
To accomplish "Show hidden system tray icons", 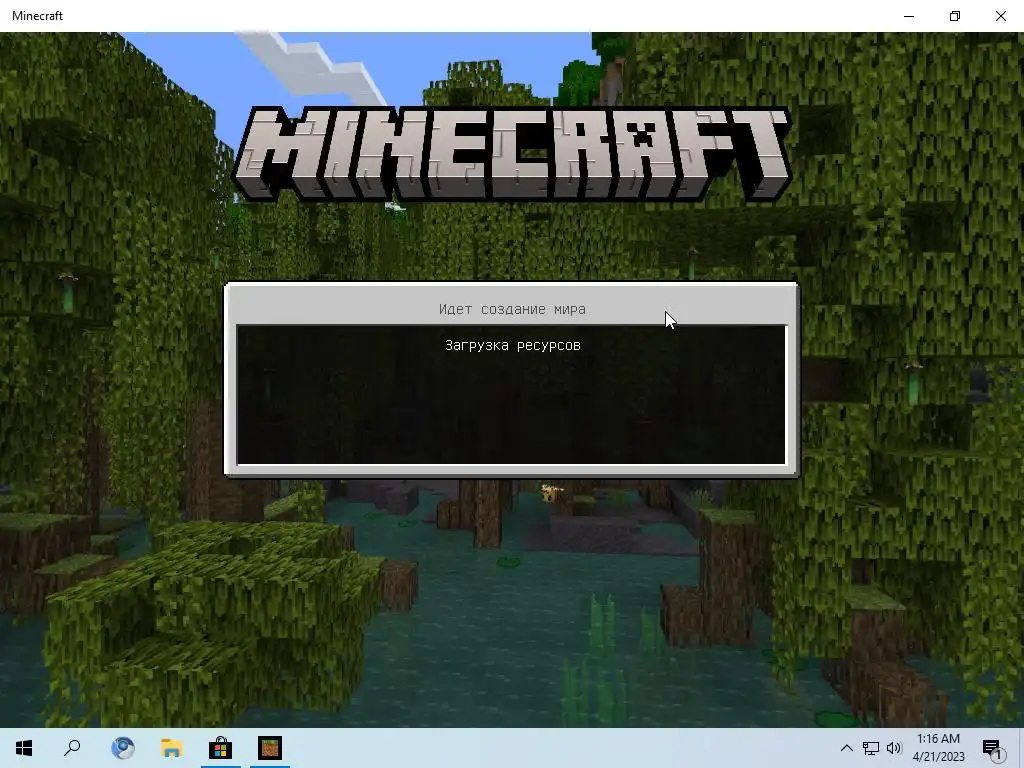I will (x=846, y=748).
